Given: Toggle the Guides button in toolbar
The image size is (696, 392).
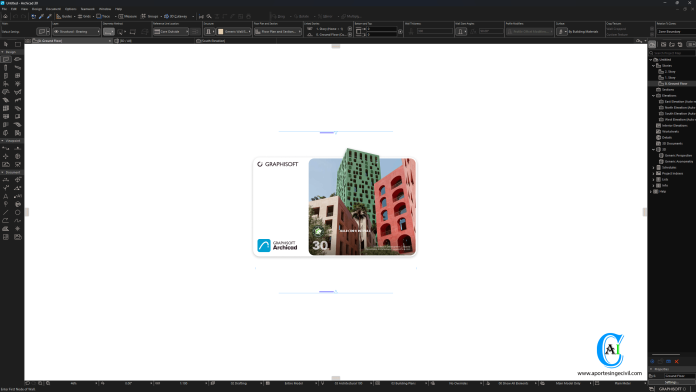Looking at the screenshot, I should pyautogui.click(x=64, y=16).
